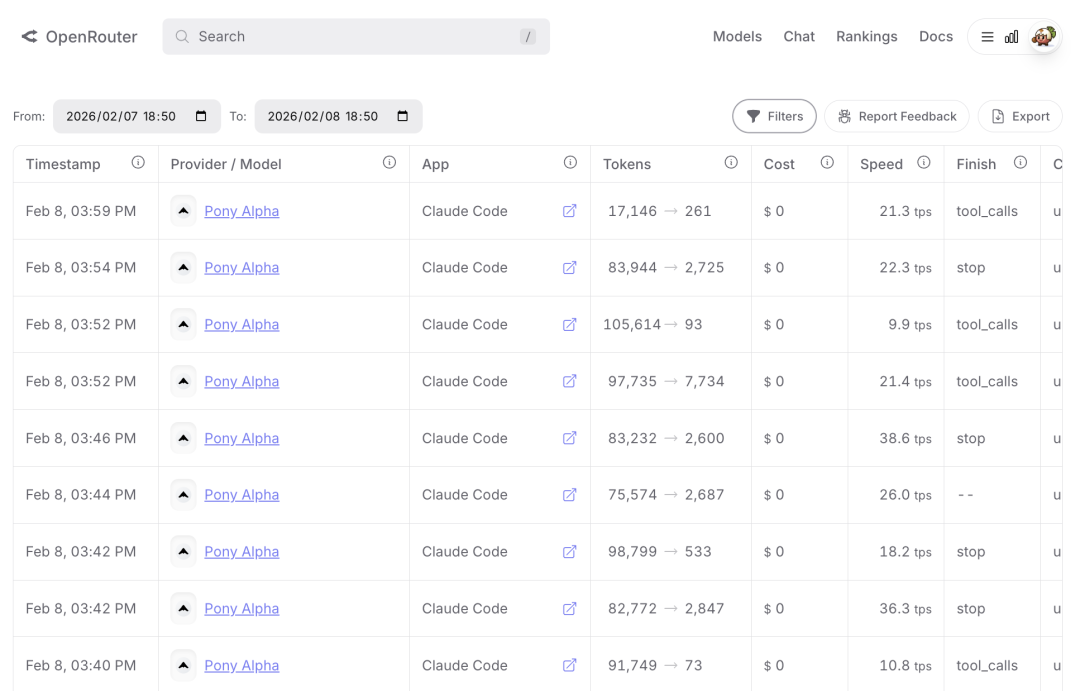Viewport: 1080px width, 691px height.
Task: Open the Pony Alpha link at 03:40 PM
Action: pos(242,666)
